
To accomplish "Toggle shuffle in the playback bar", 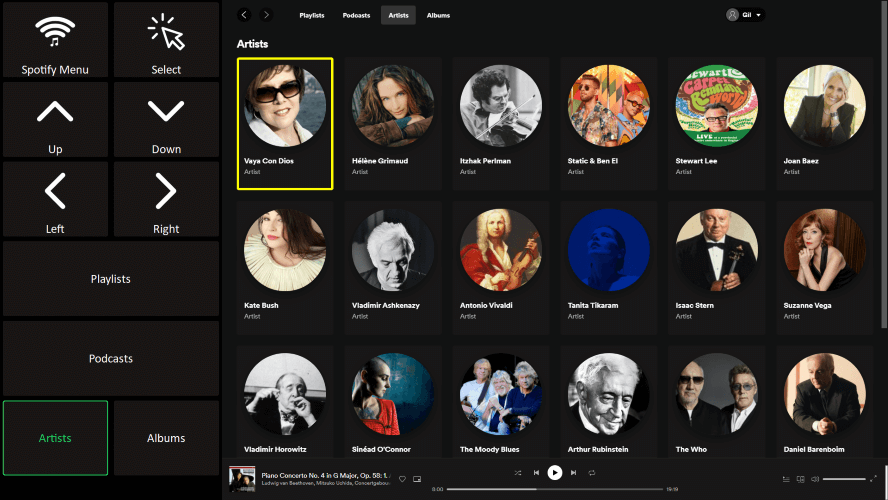I will tap(517, 472).
